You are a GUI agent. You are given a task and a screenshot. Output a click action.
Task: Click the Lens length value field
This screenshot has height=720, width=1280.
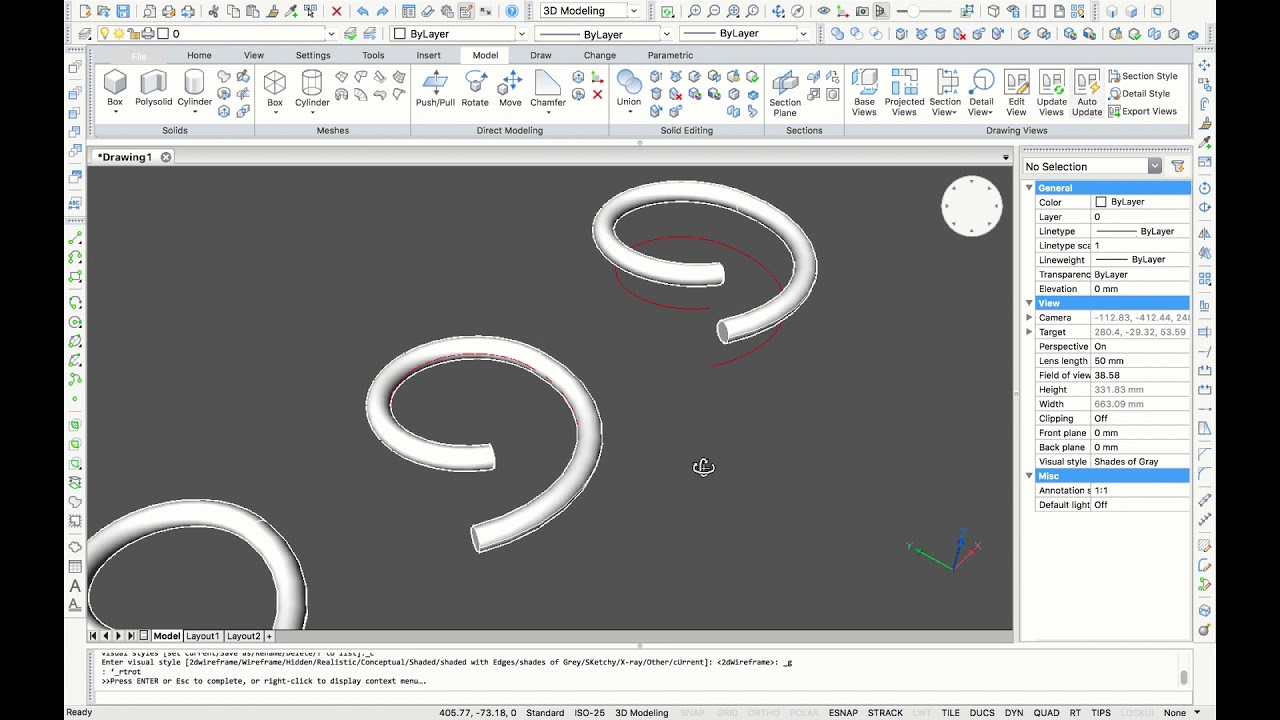1140,361
